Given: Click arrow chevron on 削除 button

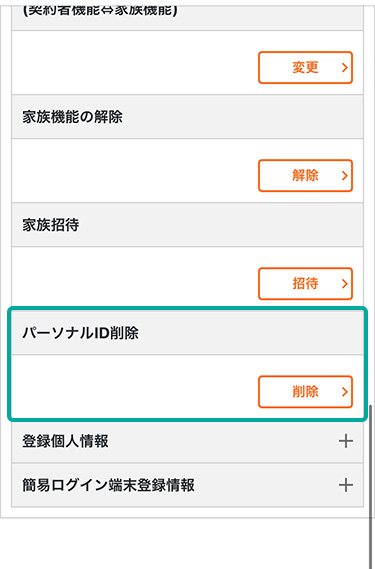Looking at the screenshot, I should tap(345, 392).
